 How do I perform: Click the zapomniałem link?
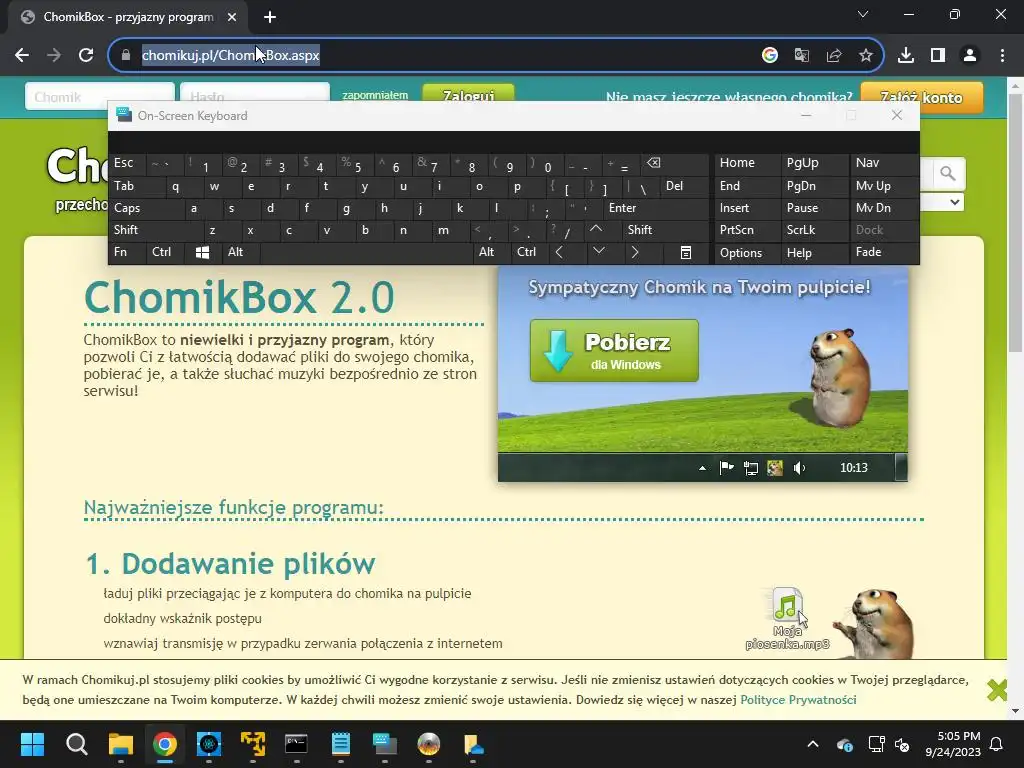point(375,95)
